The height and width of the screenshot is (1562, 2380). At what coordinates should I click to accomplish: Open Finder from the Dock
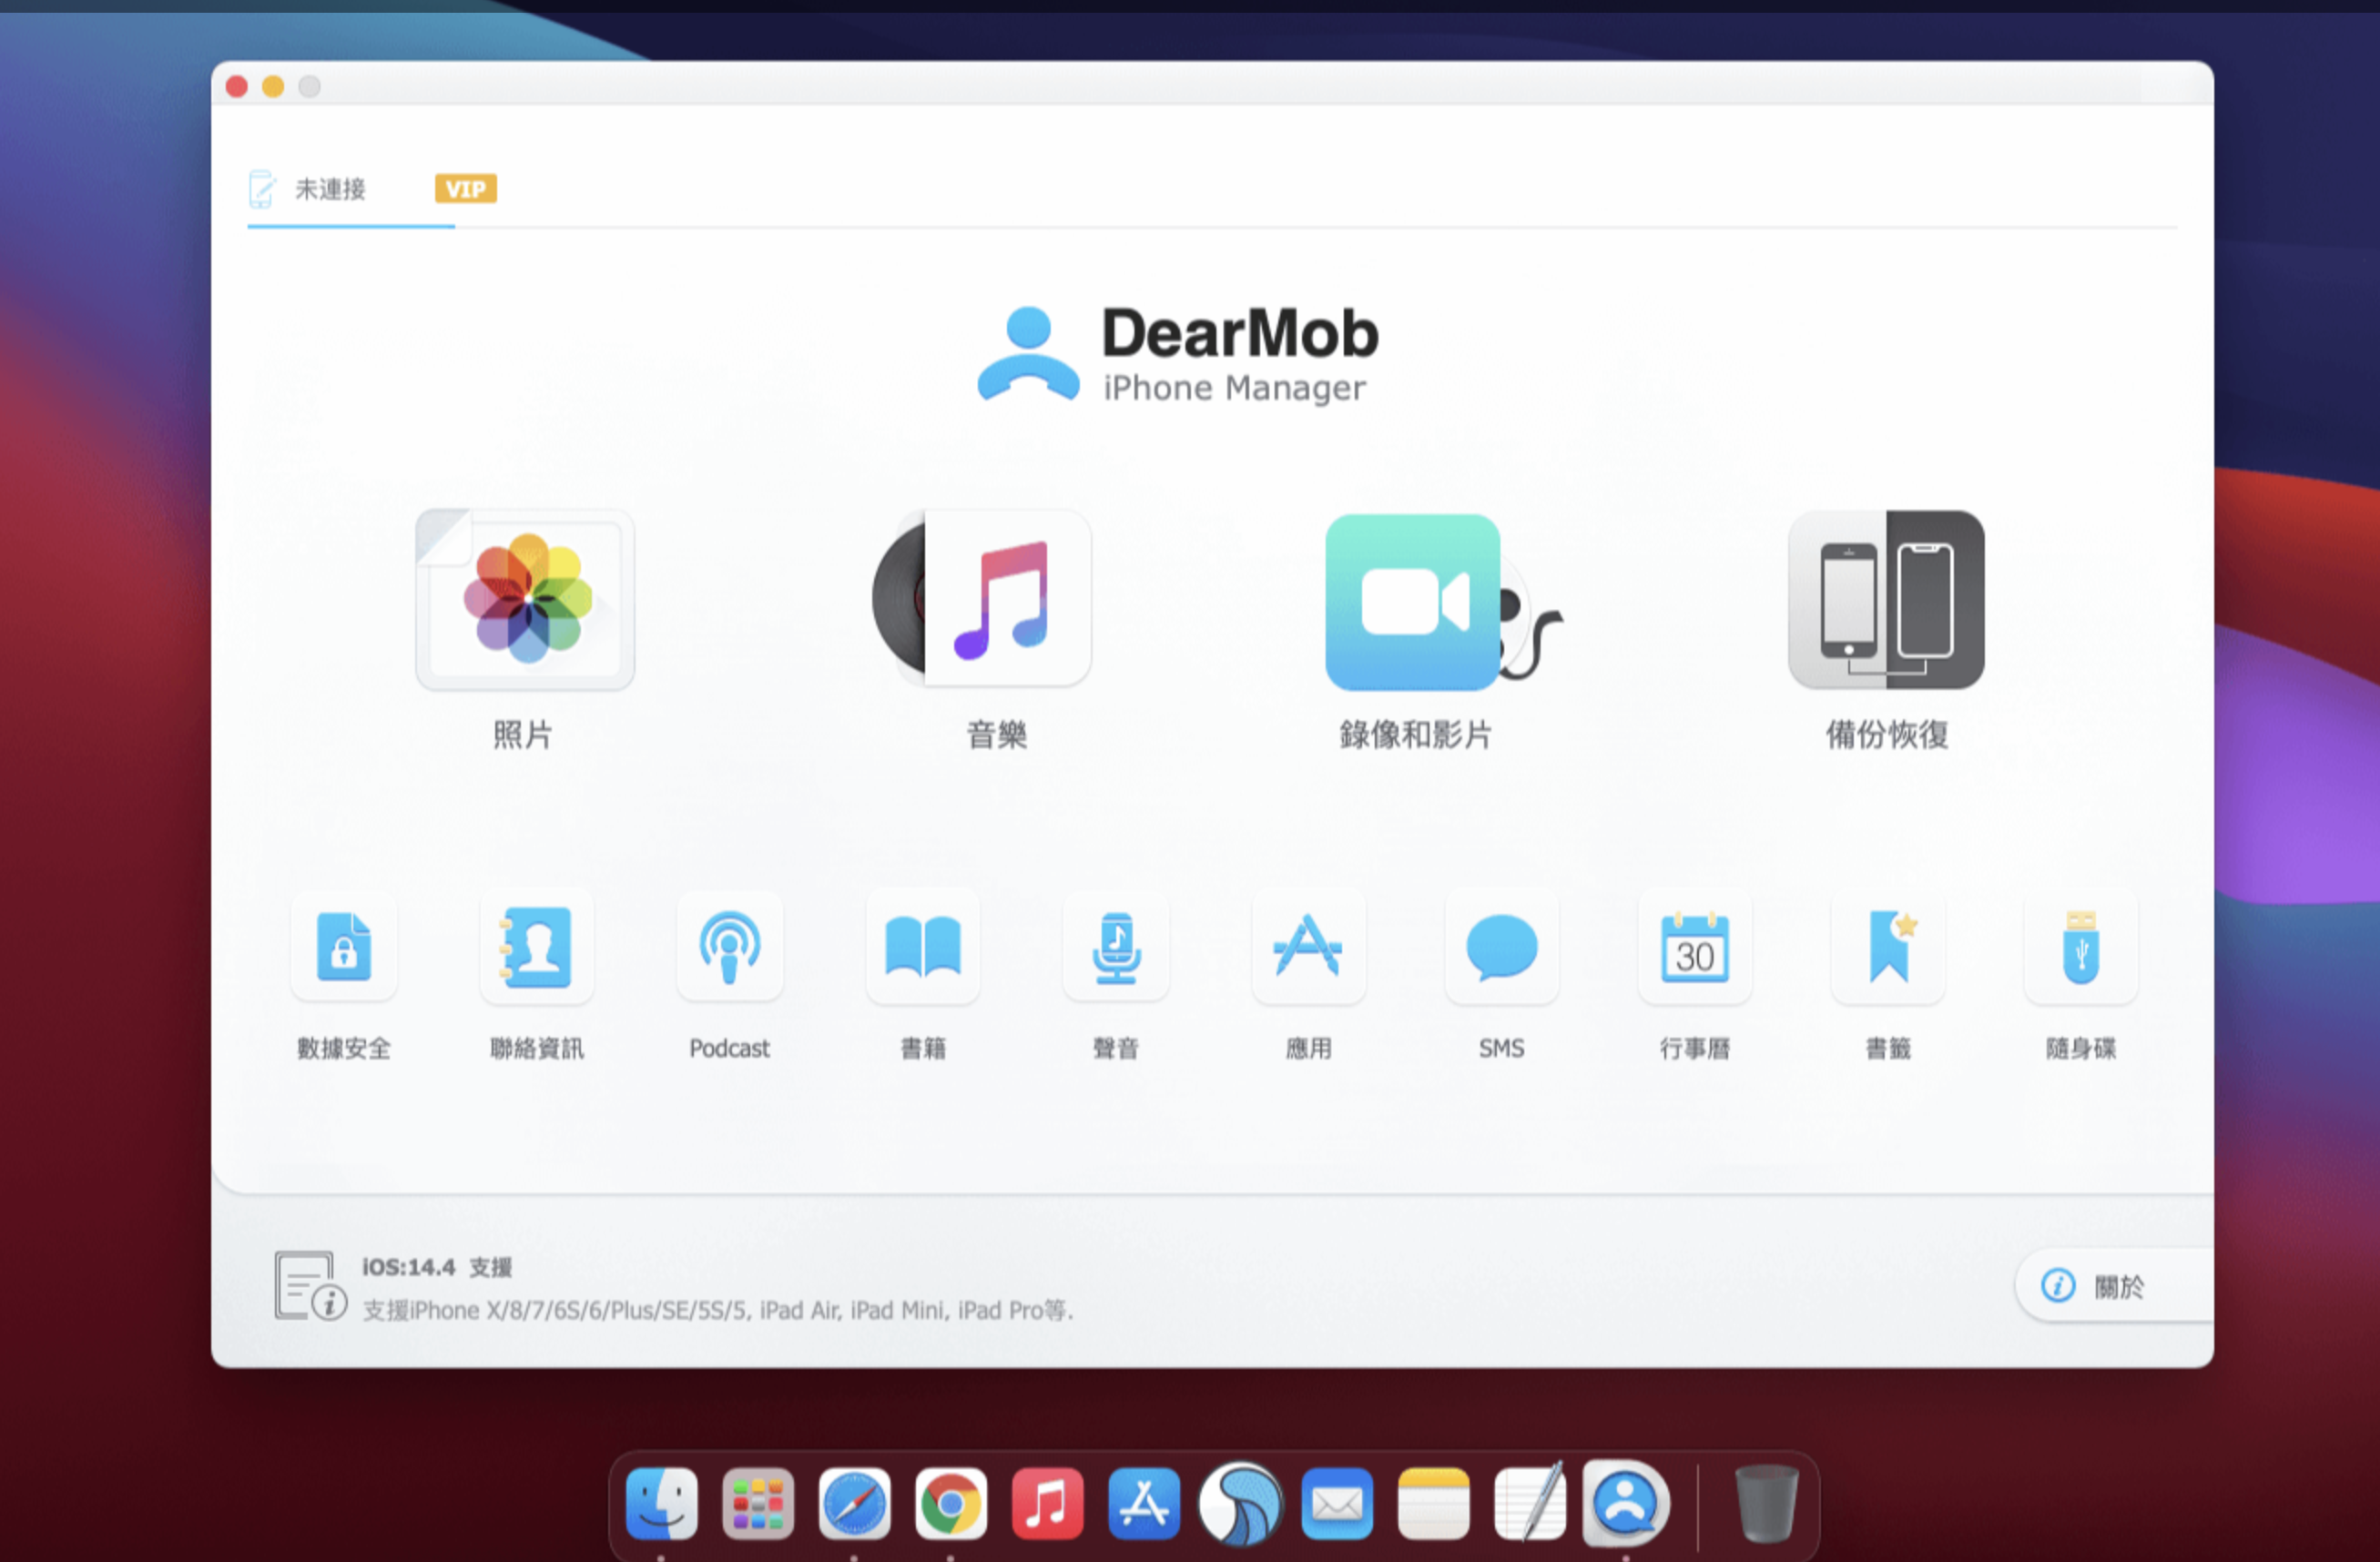click(x=661, y=1503)
